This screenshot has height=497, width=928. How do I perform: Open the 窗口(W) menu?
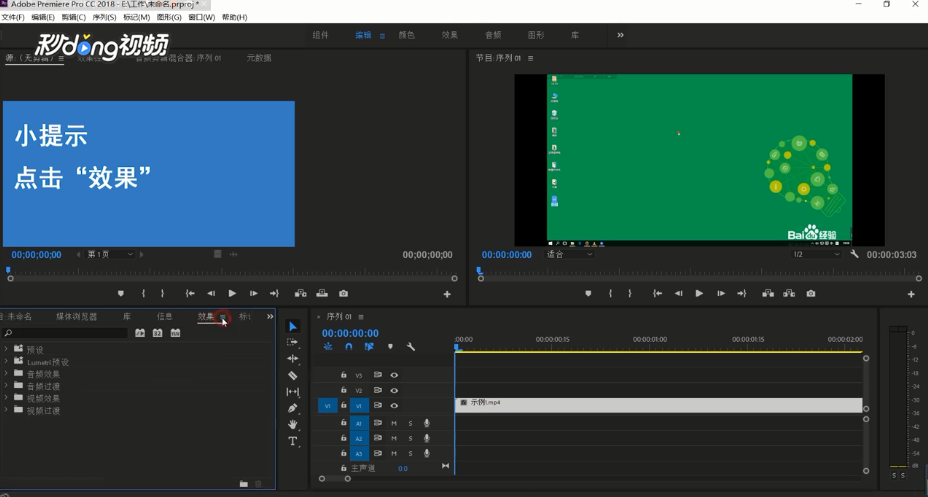(201, 17)
